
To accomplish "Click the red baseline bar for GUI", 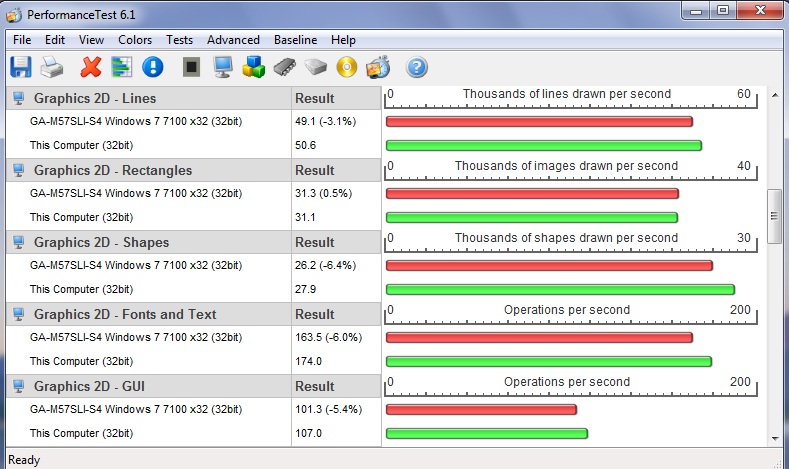I will coord(481,409).
